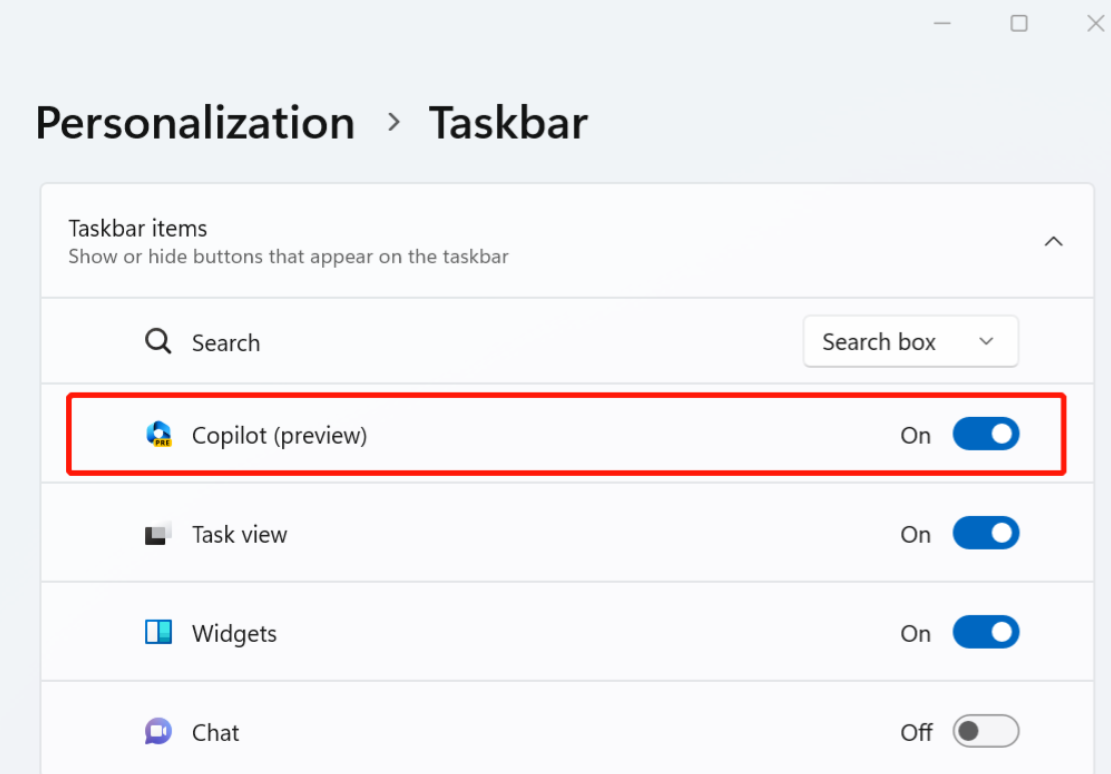
Task: Click the Widgets panel icon
Action: 159,632
